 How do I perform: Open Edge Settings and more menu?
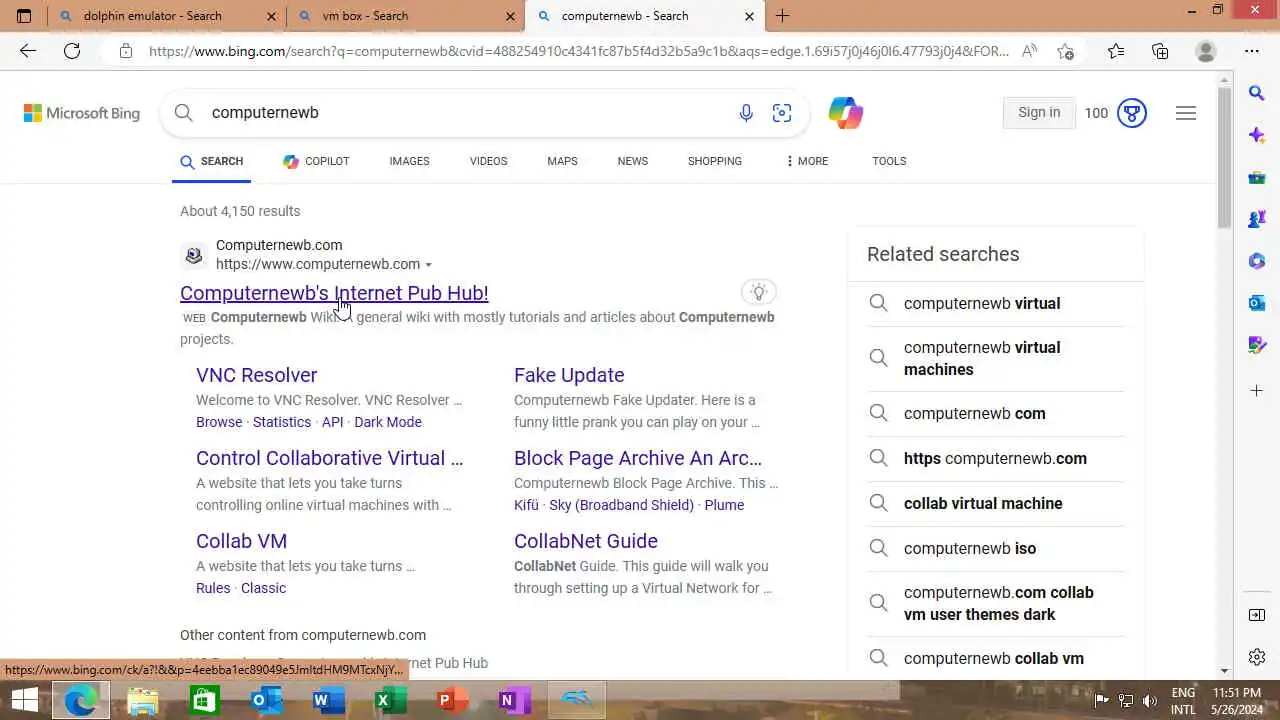coord(1252,51)
